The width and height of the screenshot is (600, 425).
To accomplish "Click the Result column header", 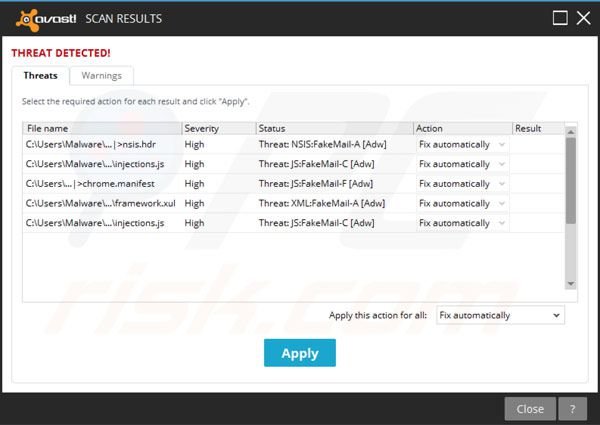I will click(538, 129).
